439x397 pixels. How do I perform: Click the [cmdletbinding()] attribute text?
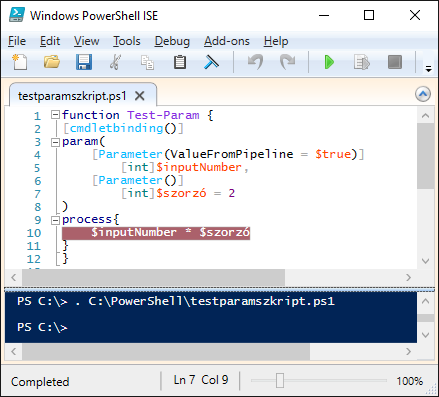click(x=123, y=128)
